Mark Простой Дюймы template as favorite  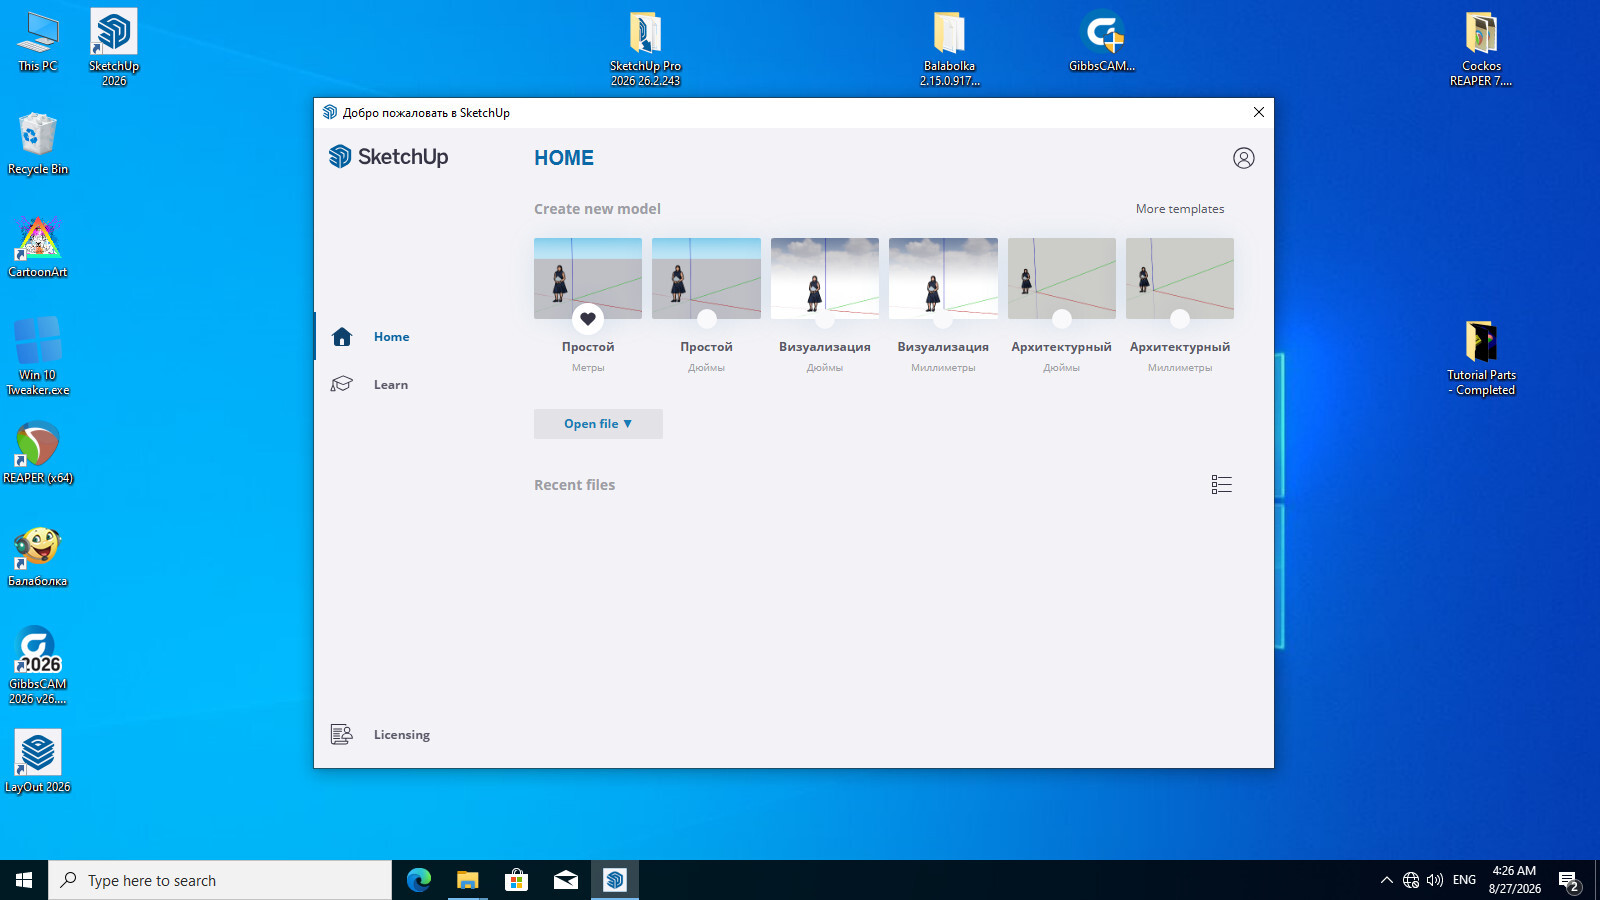click(707, 319)
